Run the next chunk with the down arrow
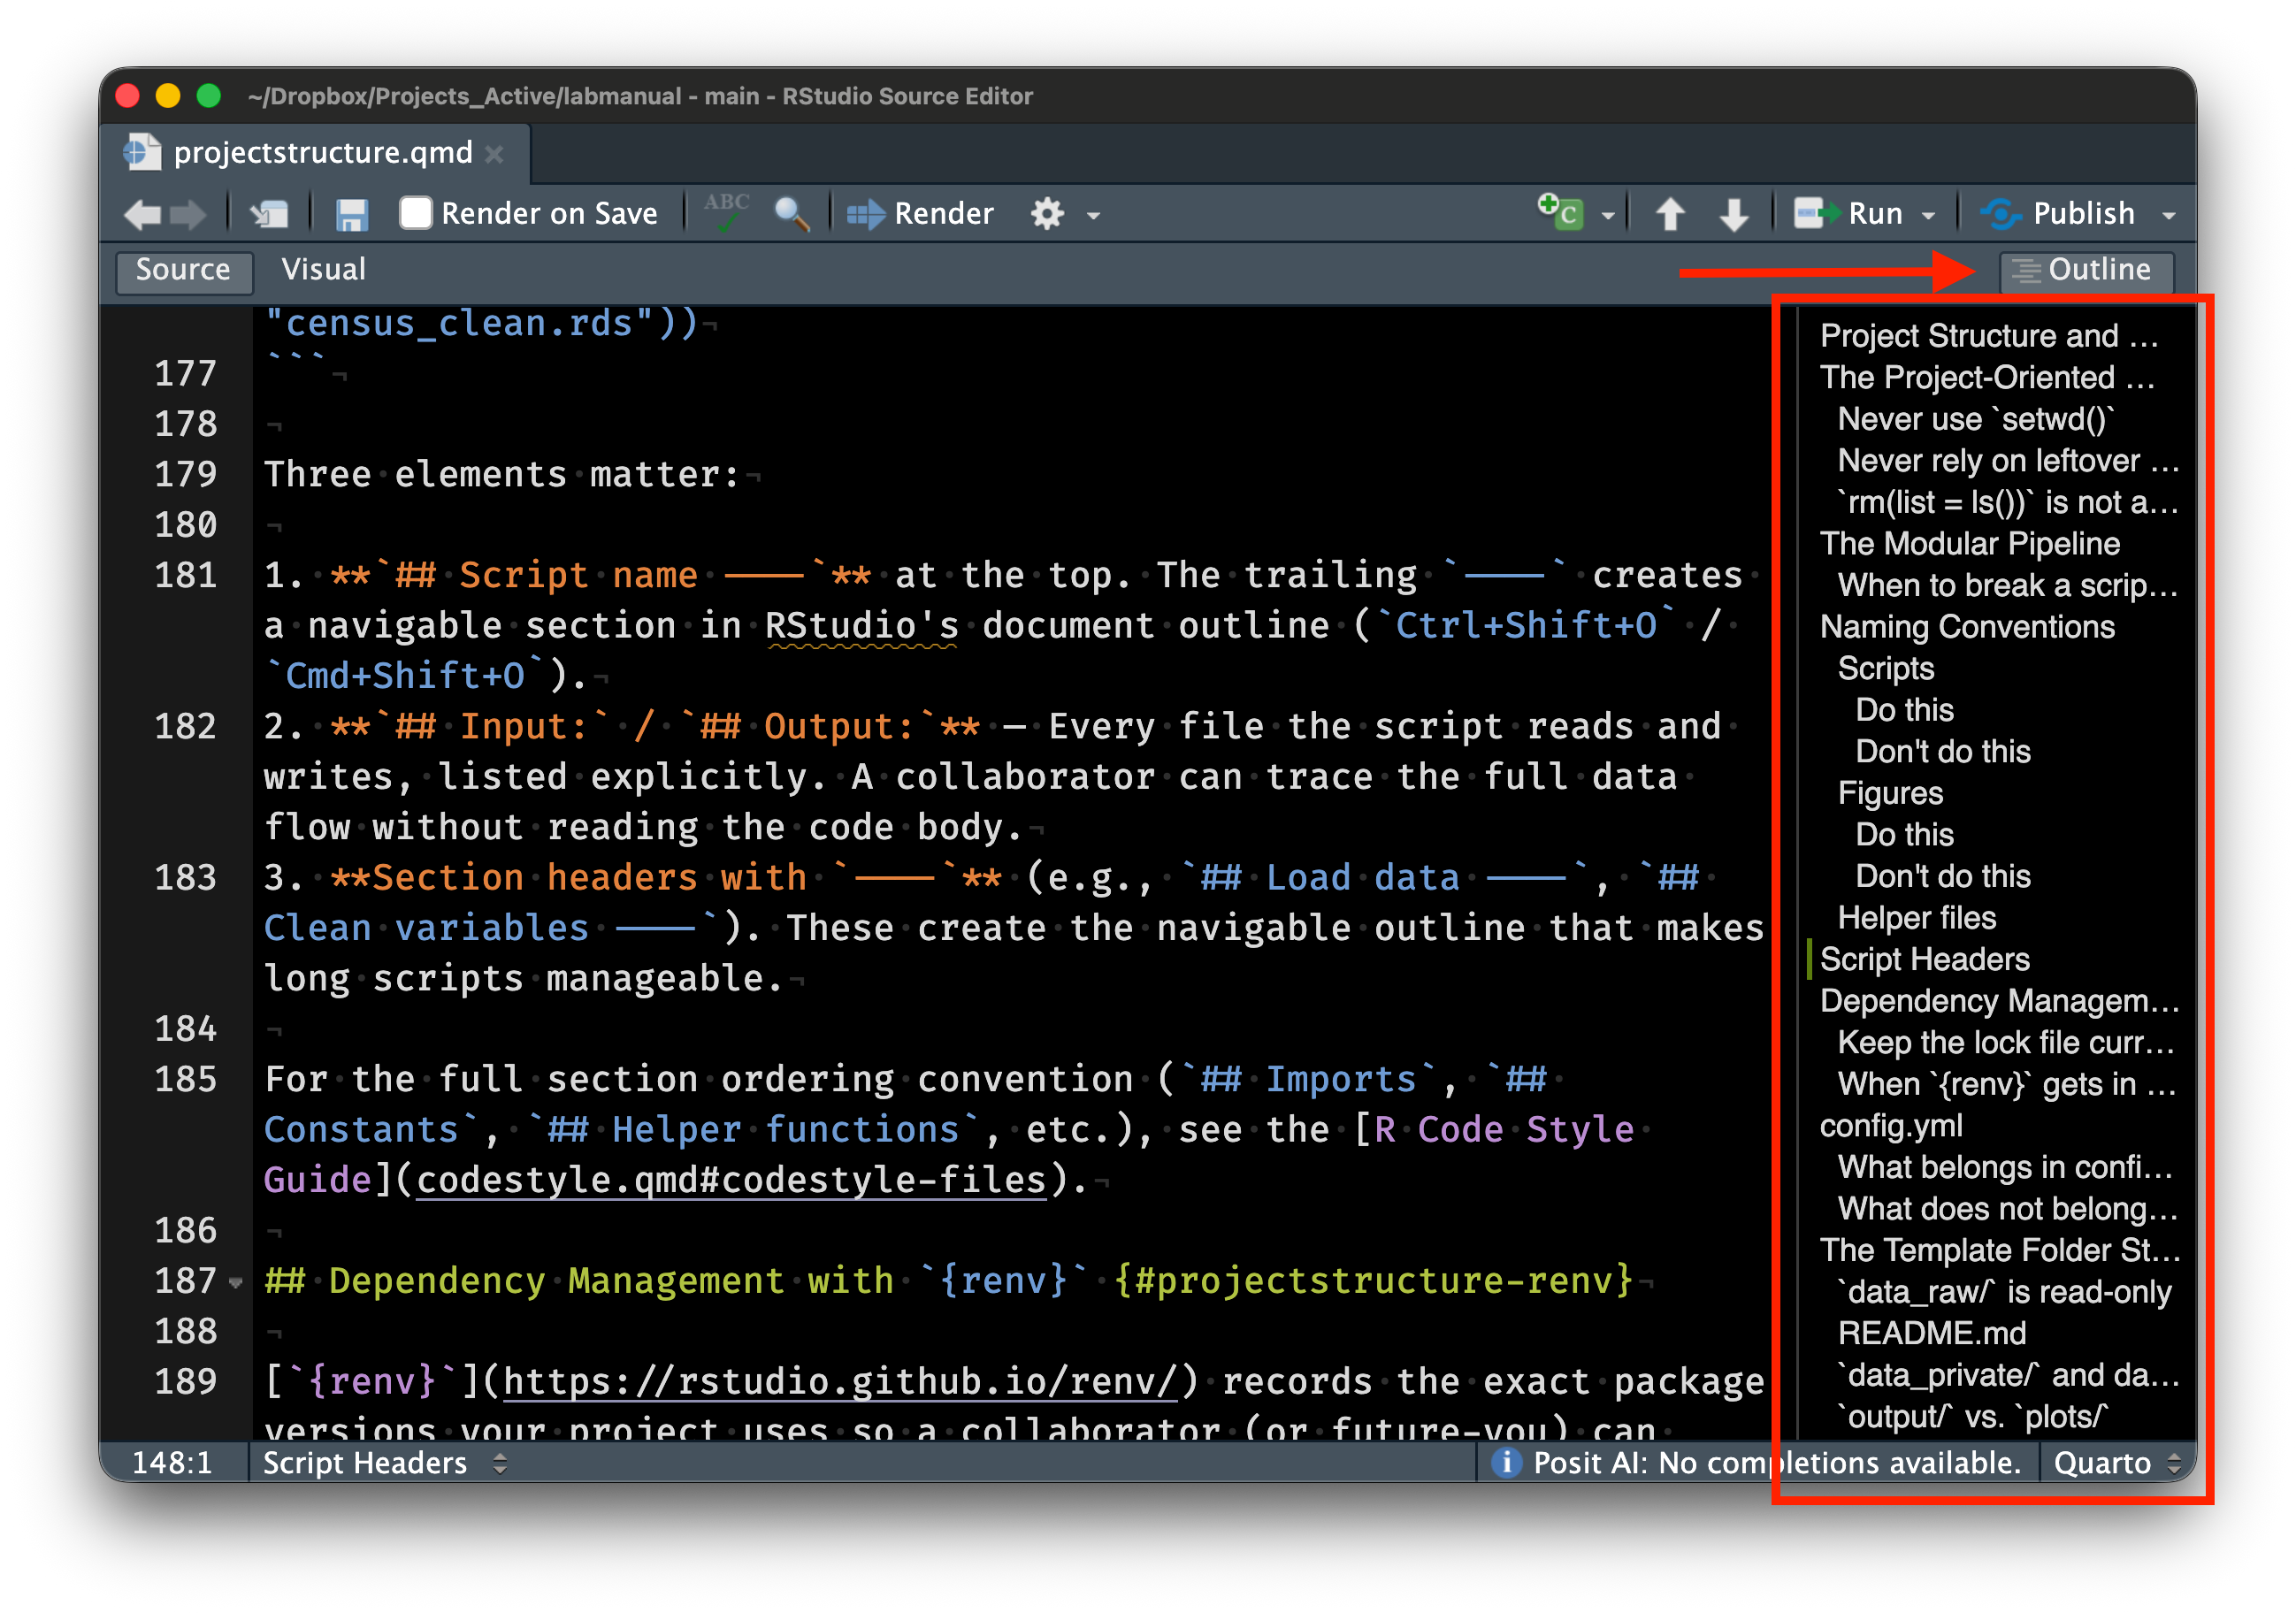 (1733, 213)
